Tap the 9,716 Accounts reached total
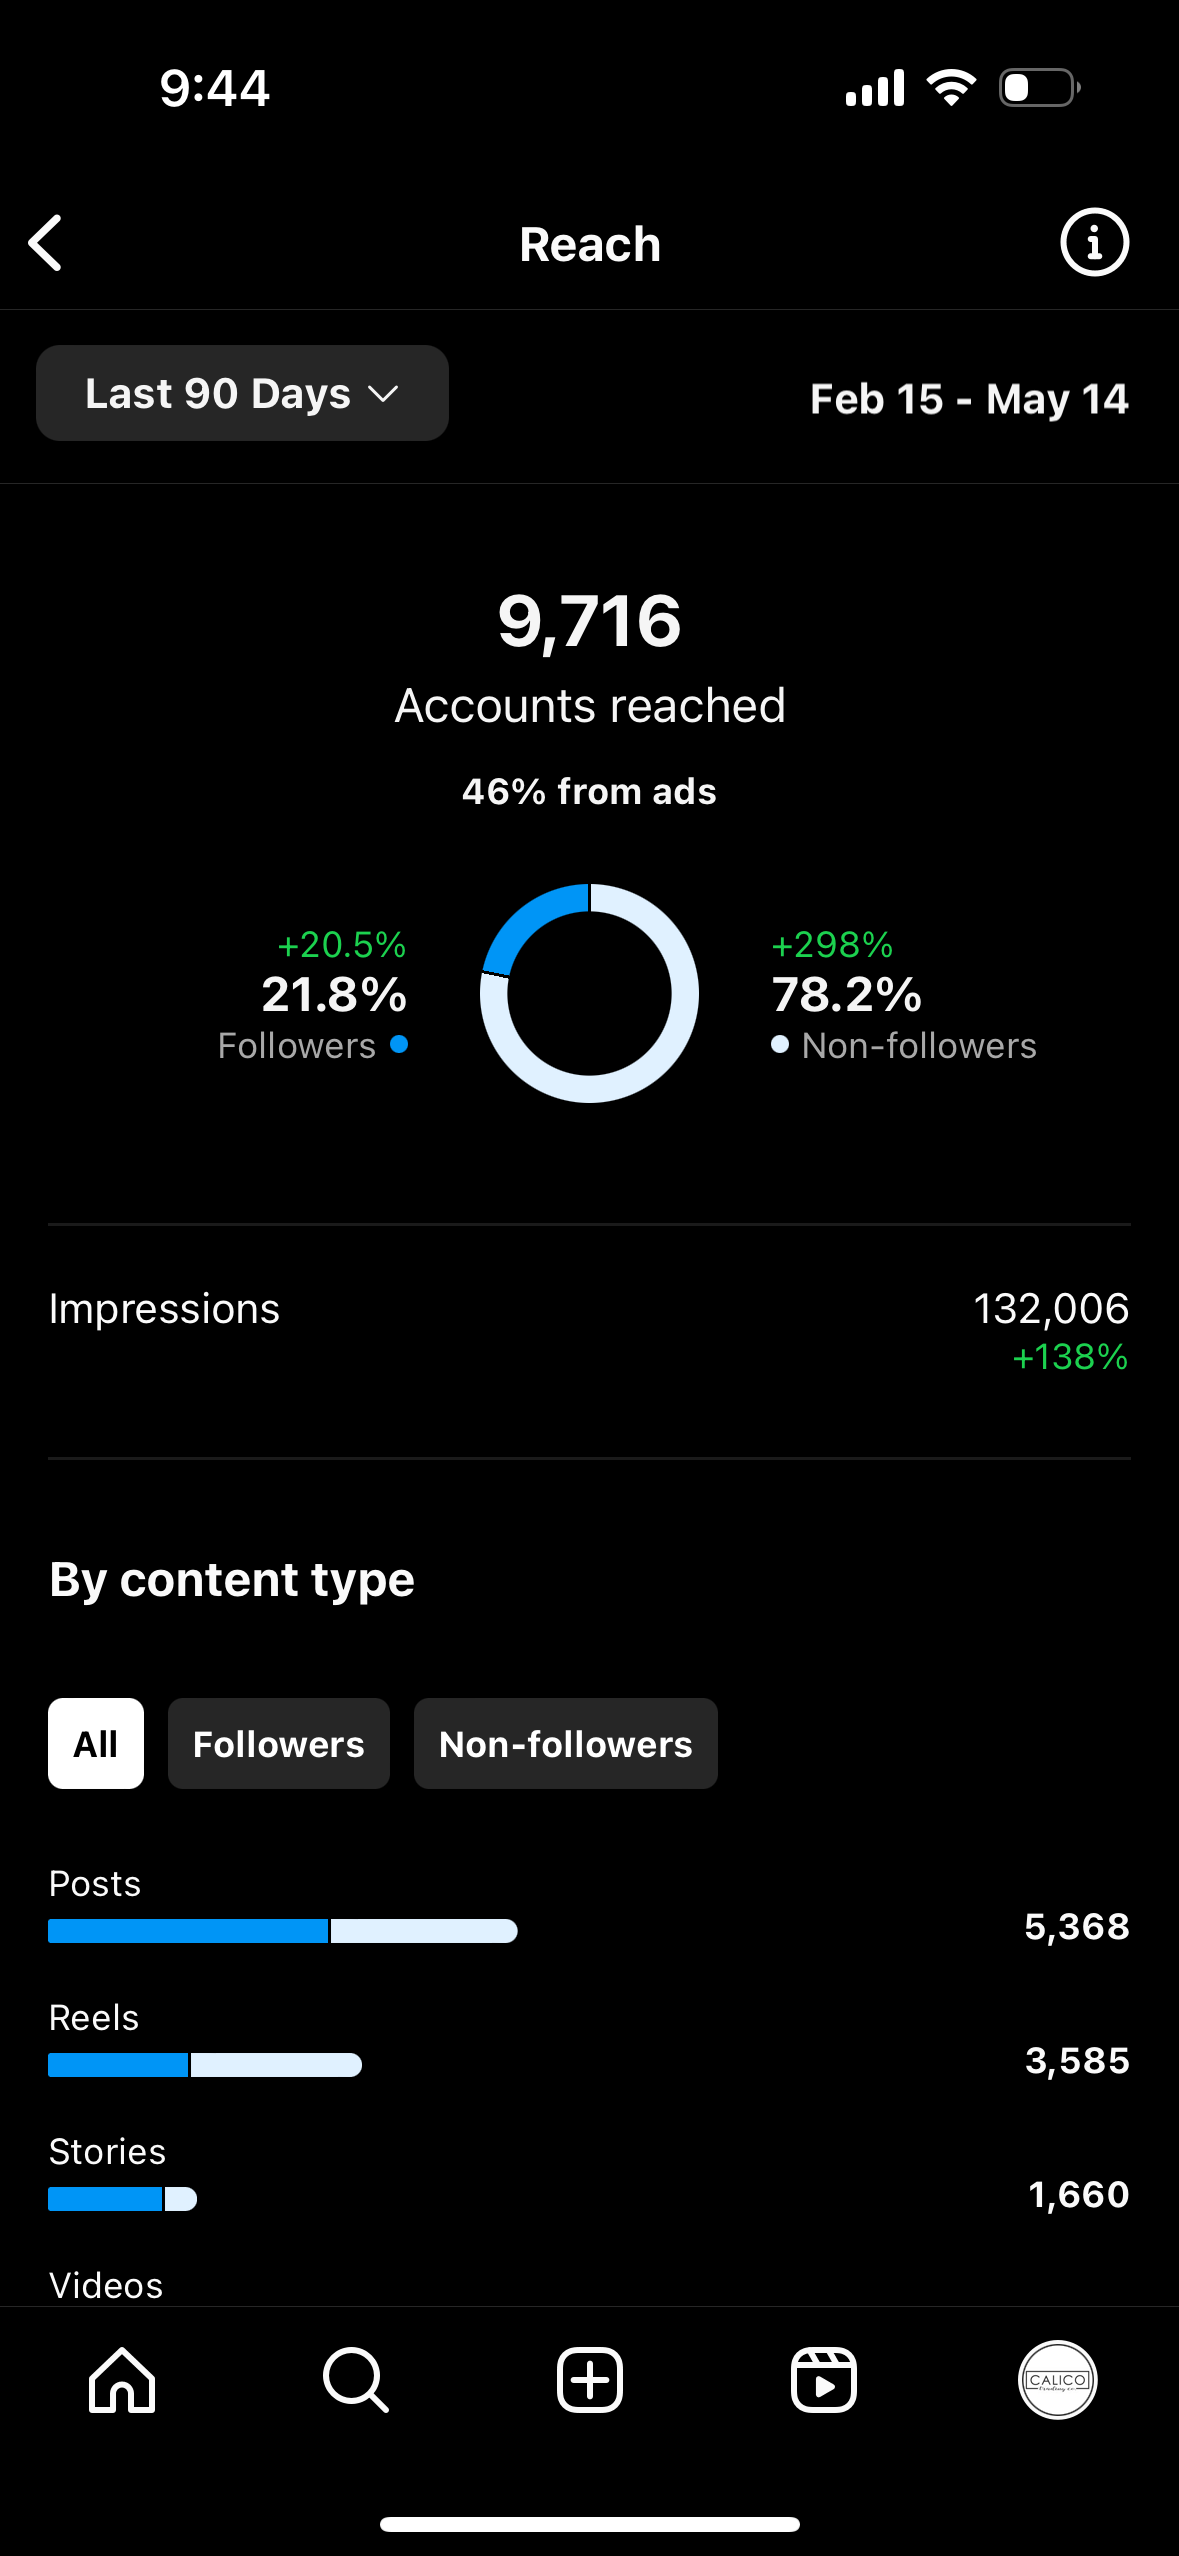The image size is (1179, 2556). click(589, 621)
